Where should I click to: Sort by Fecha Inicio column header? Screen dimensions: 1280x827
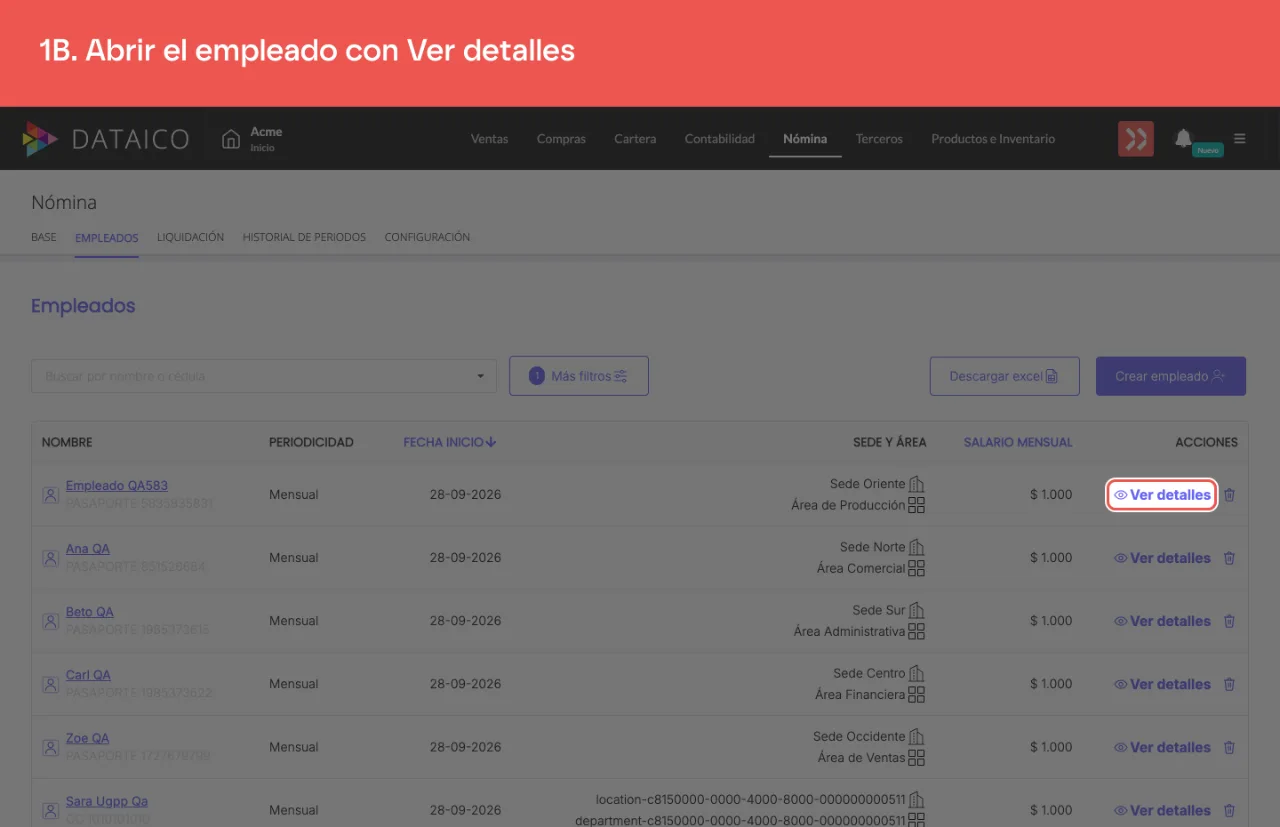(x=450, y=442)
